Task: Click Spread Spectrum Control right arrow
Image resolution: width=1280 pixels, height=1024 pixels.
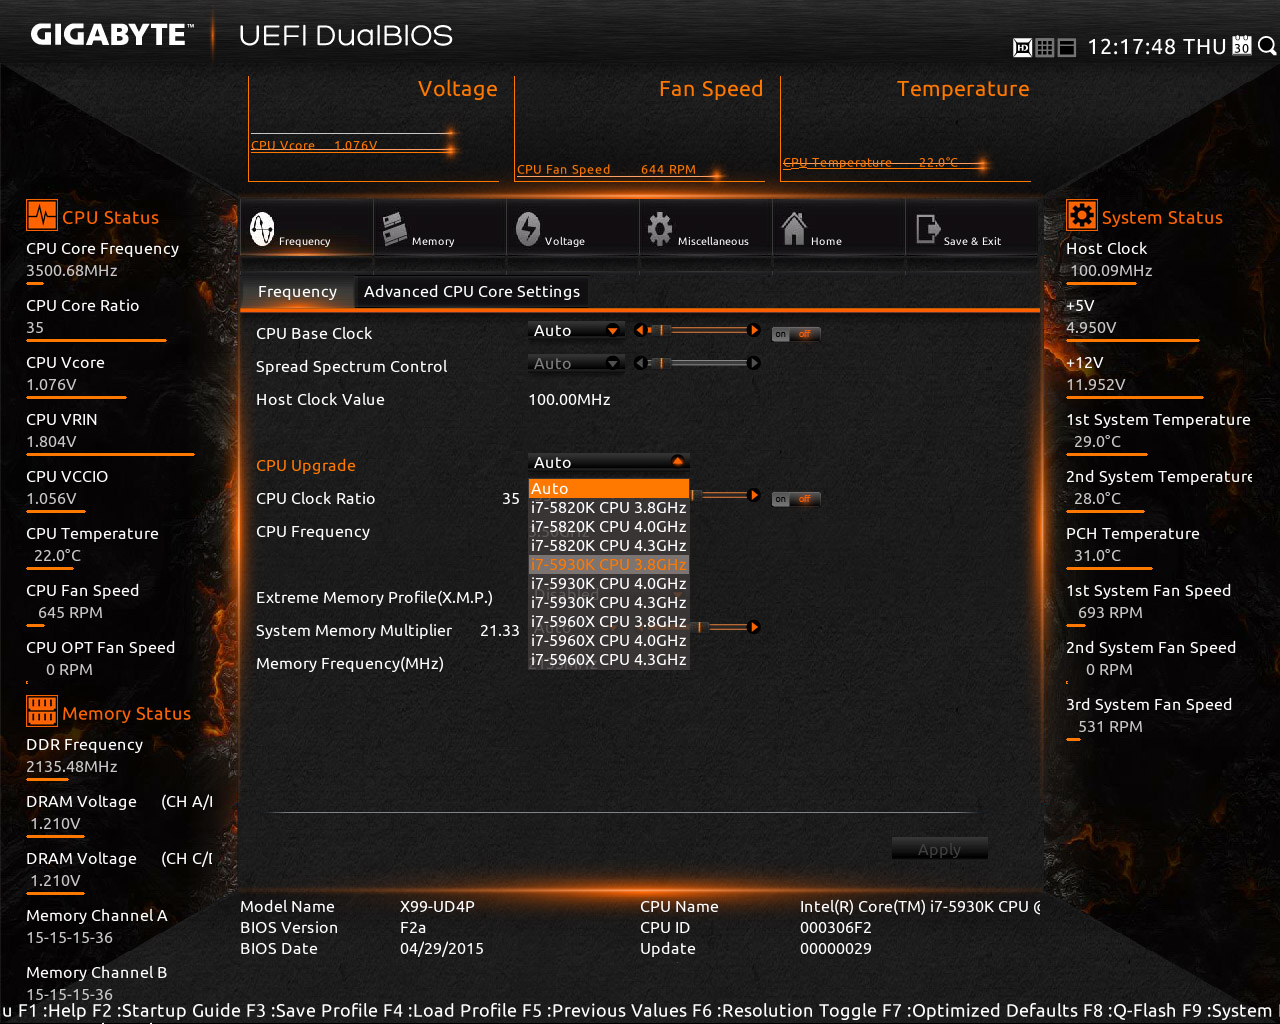Action: point(755,363)
